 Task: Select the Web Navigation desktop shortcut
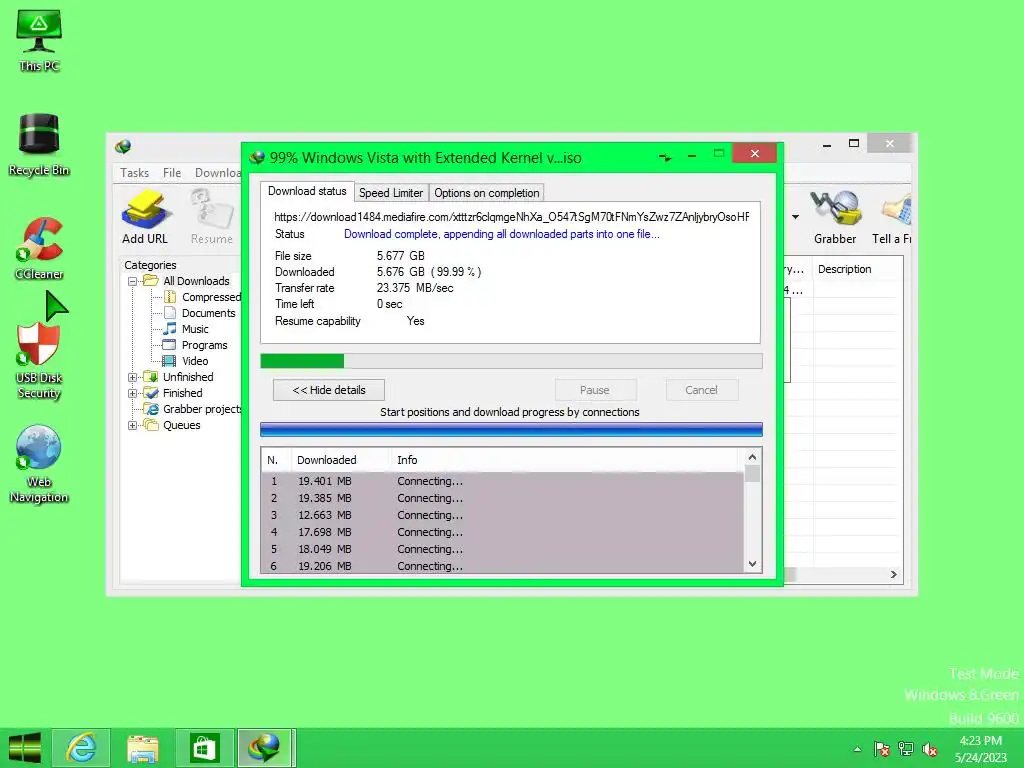[39, 464]
